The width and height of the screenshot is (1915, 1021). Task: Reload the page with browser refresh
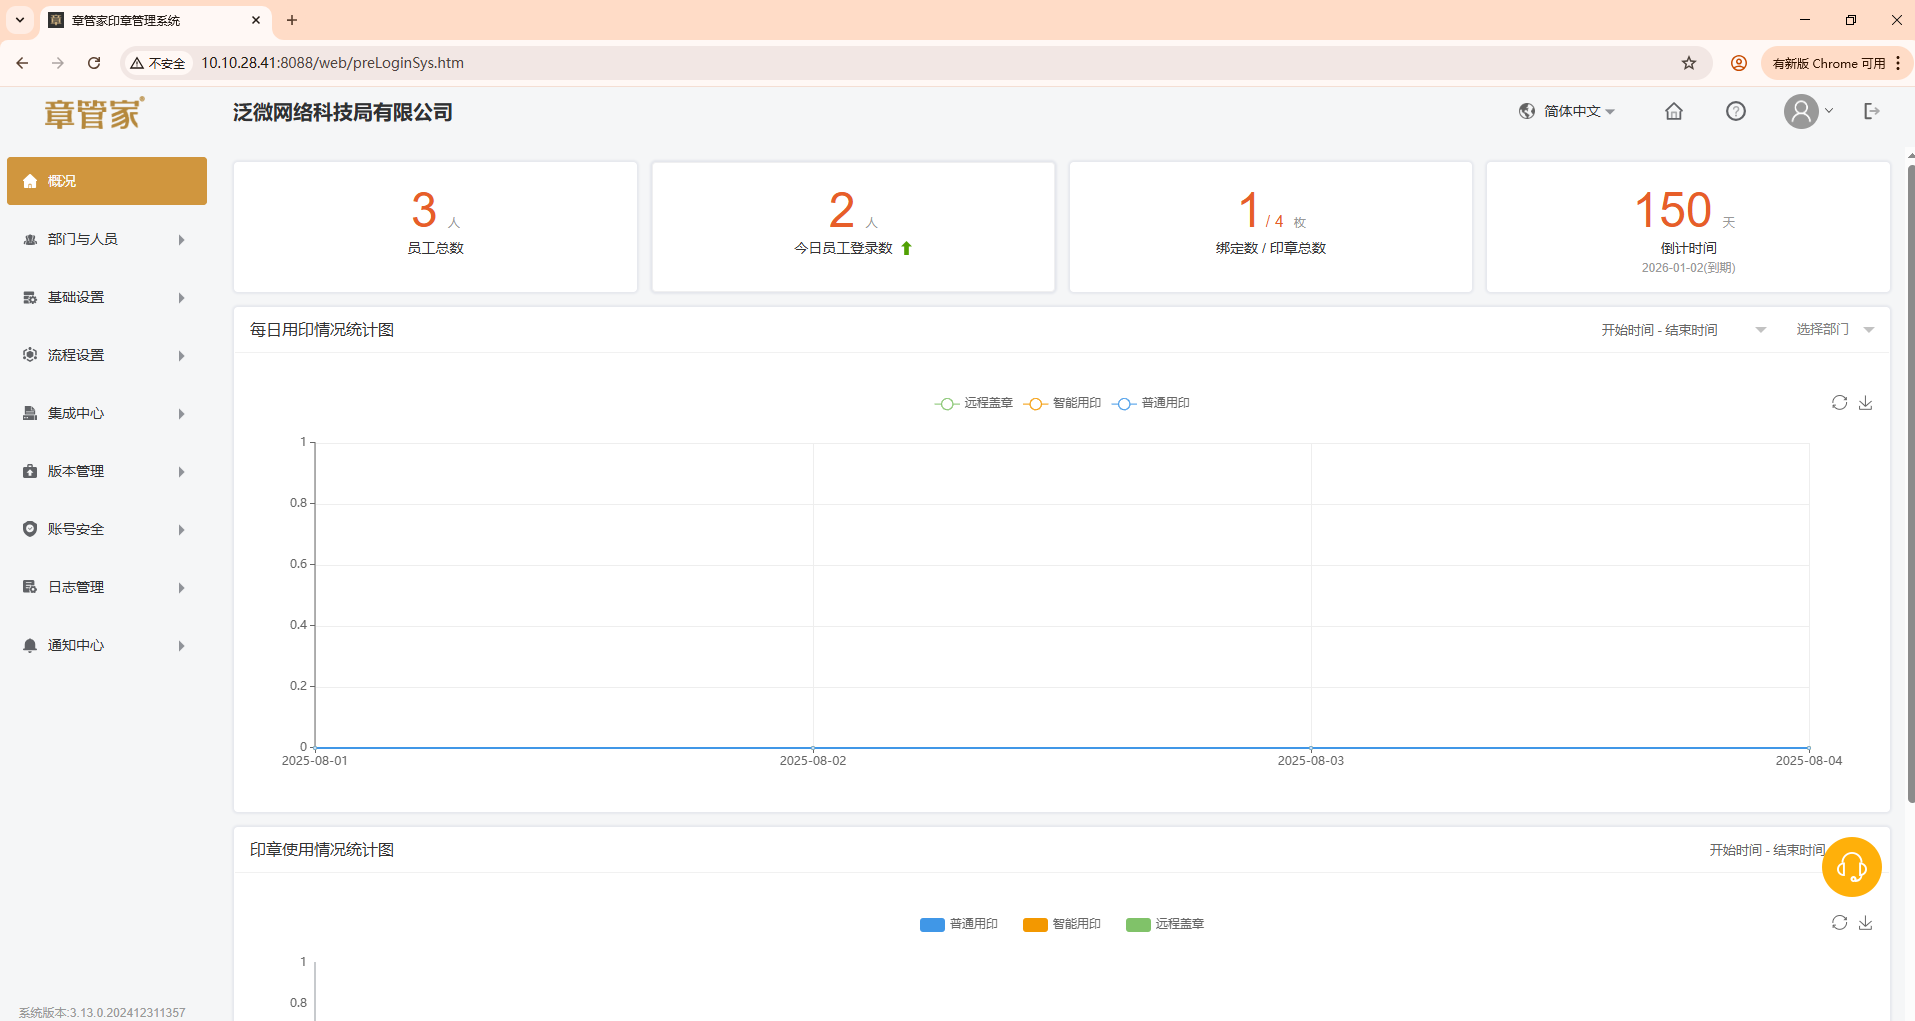94,63
